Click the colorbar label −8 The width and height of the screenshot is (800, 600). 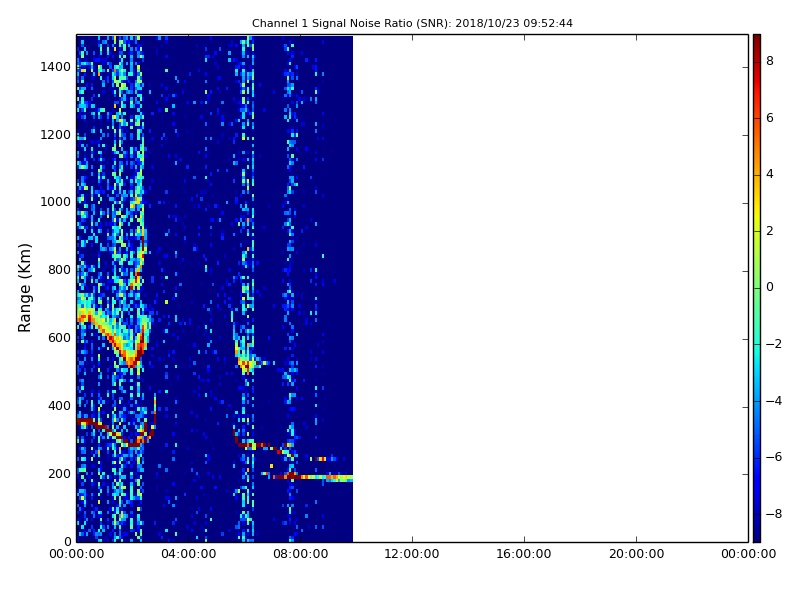point(774,514)
